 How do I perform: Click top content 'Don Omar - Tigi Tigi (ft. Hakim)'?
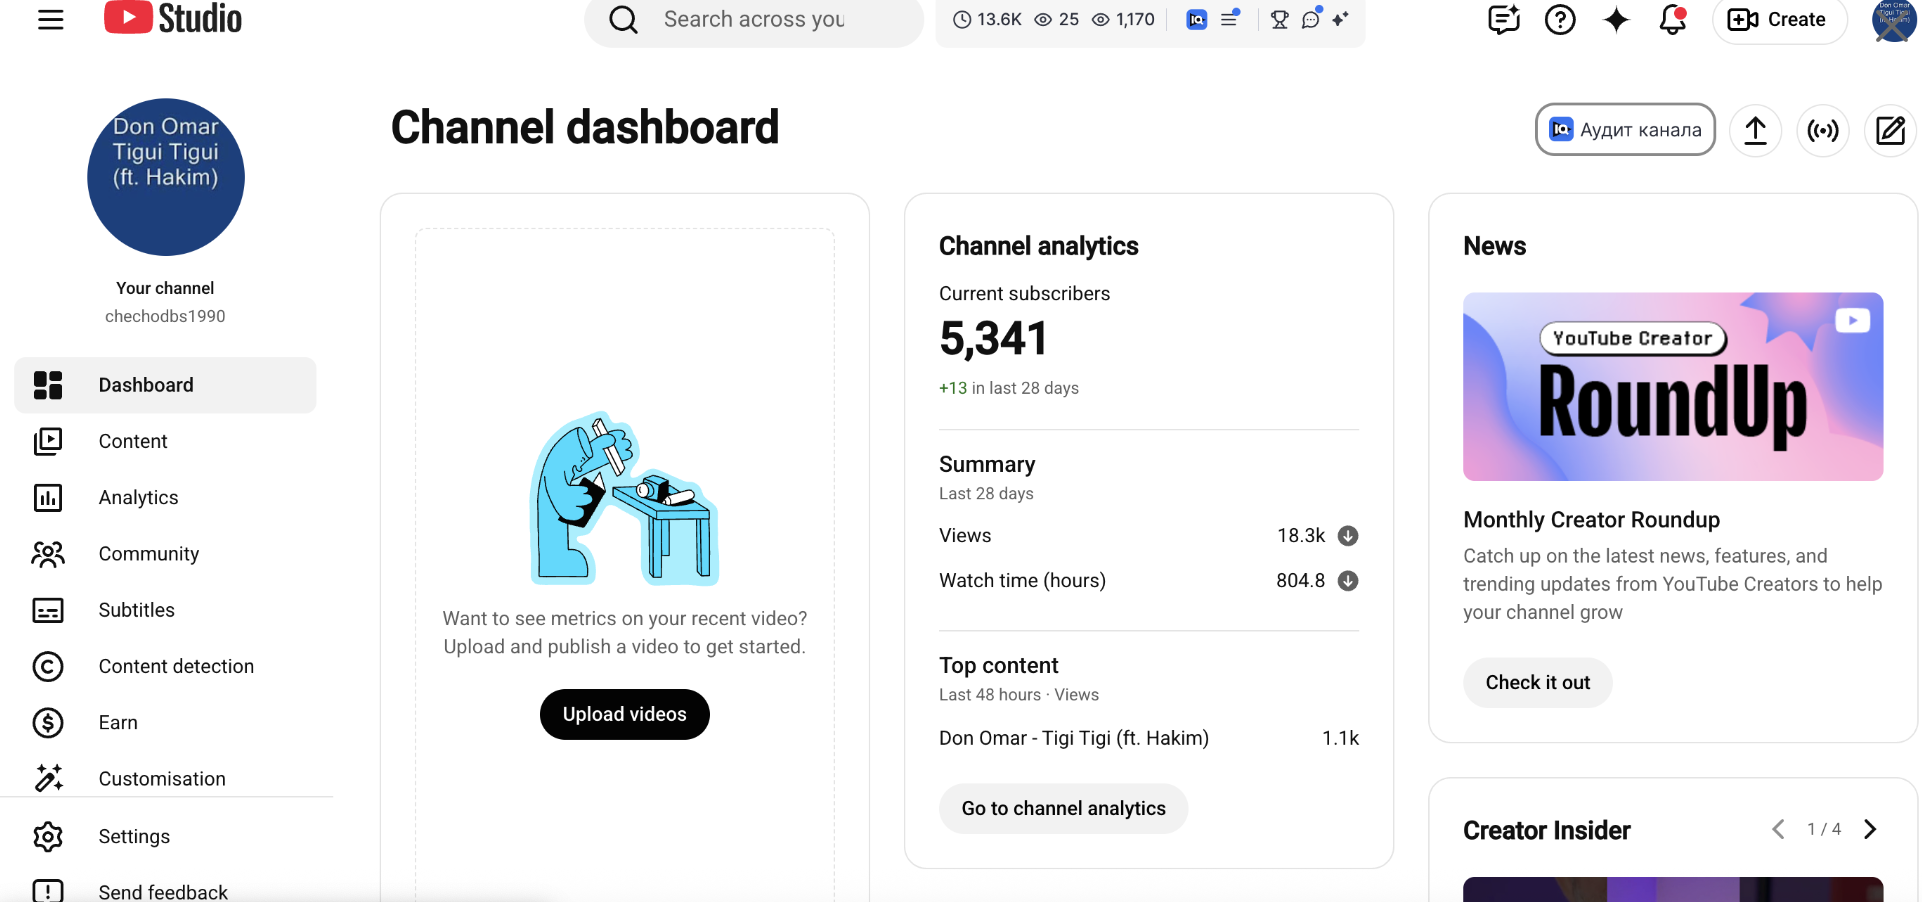pyautogui.click(x=1074, y=738)
